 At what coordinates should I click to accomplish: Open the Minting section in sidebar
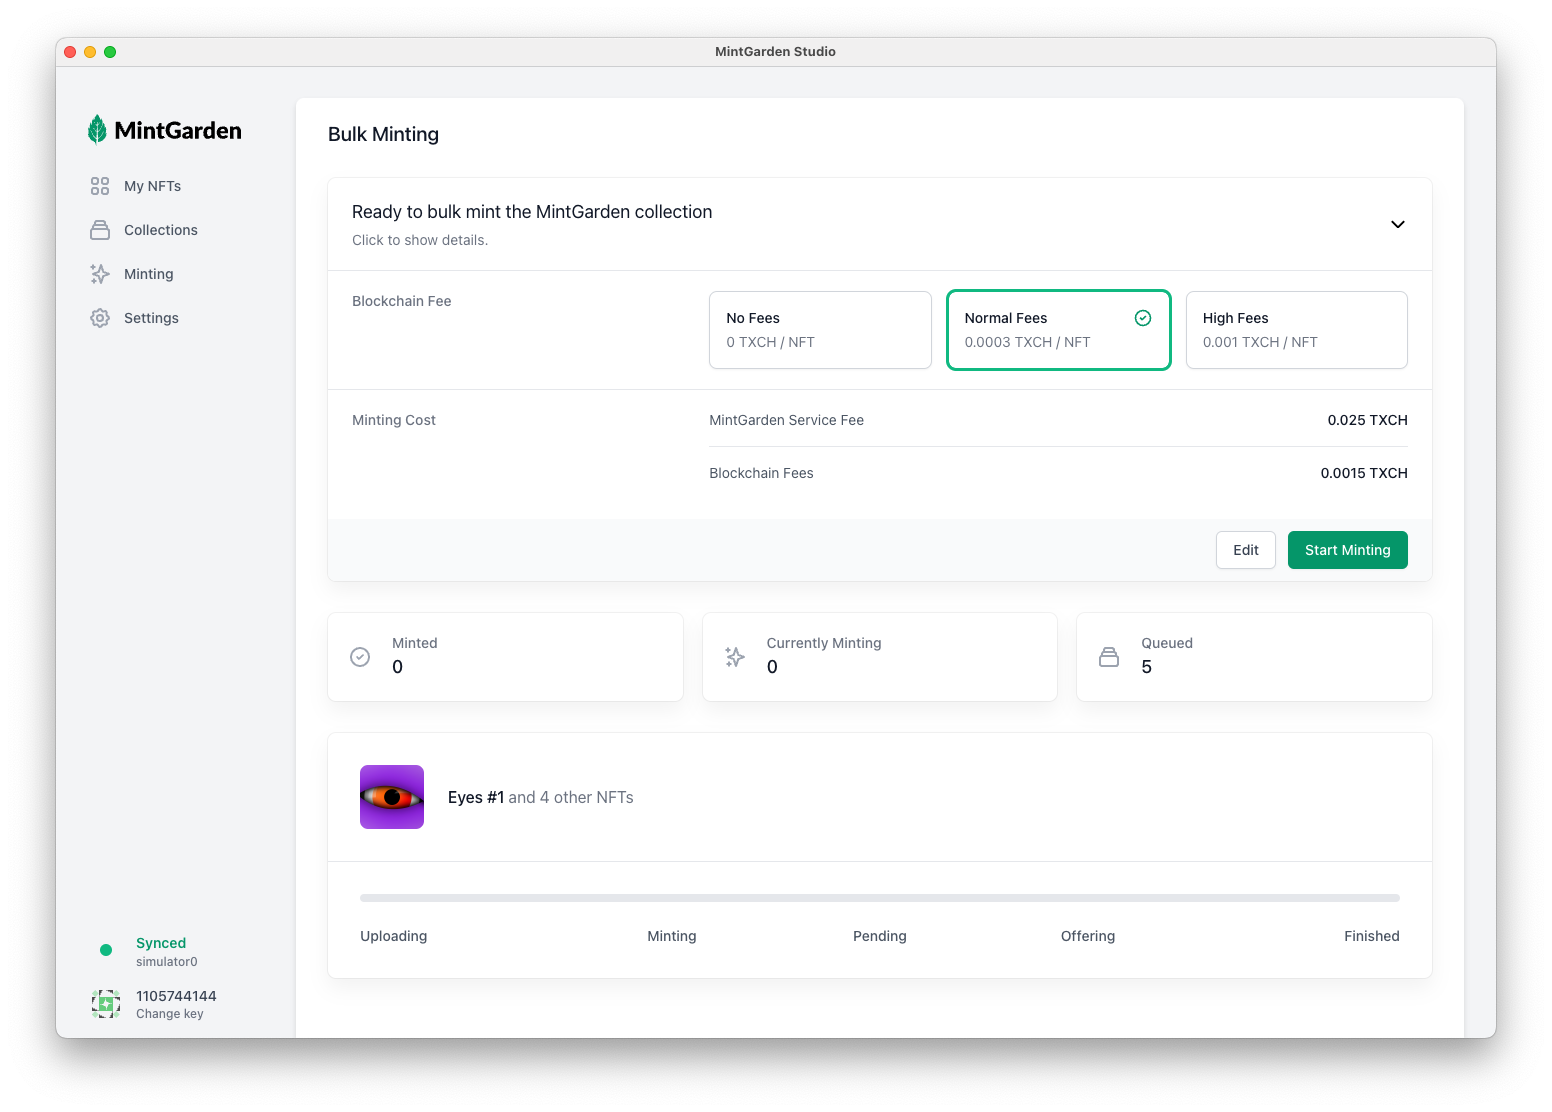coord(148,273)
